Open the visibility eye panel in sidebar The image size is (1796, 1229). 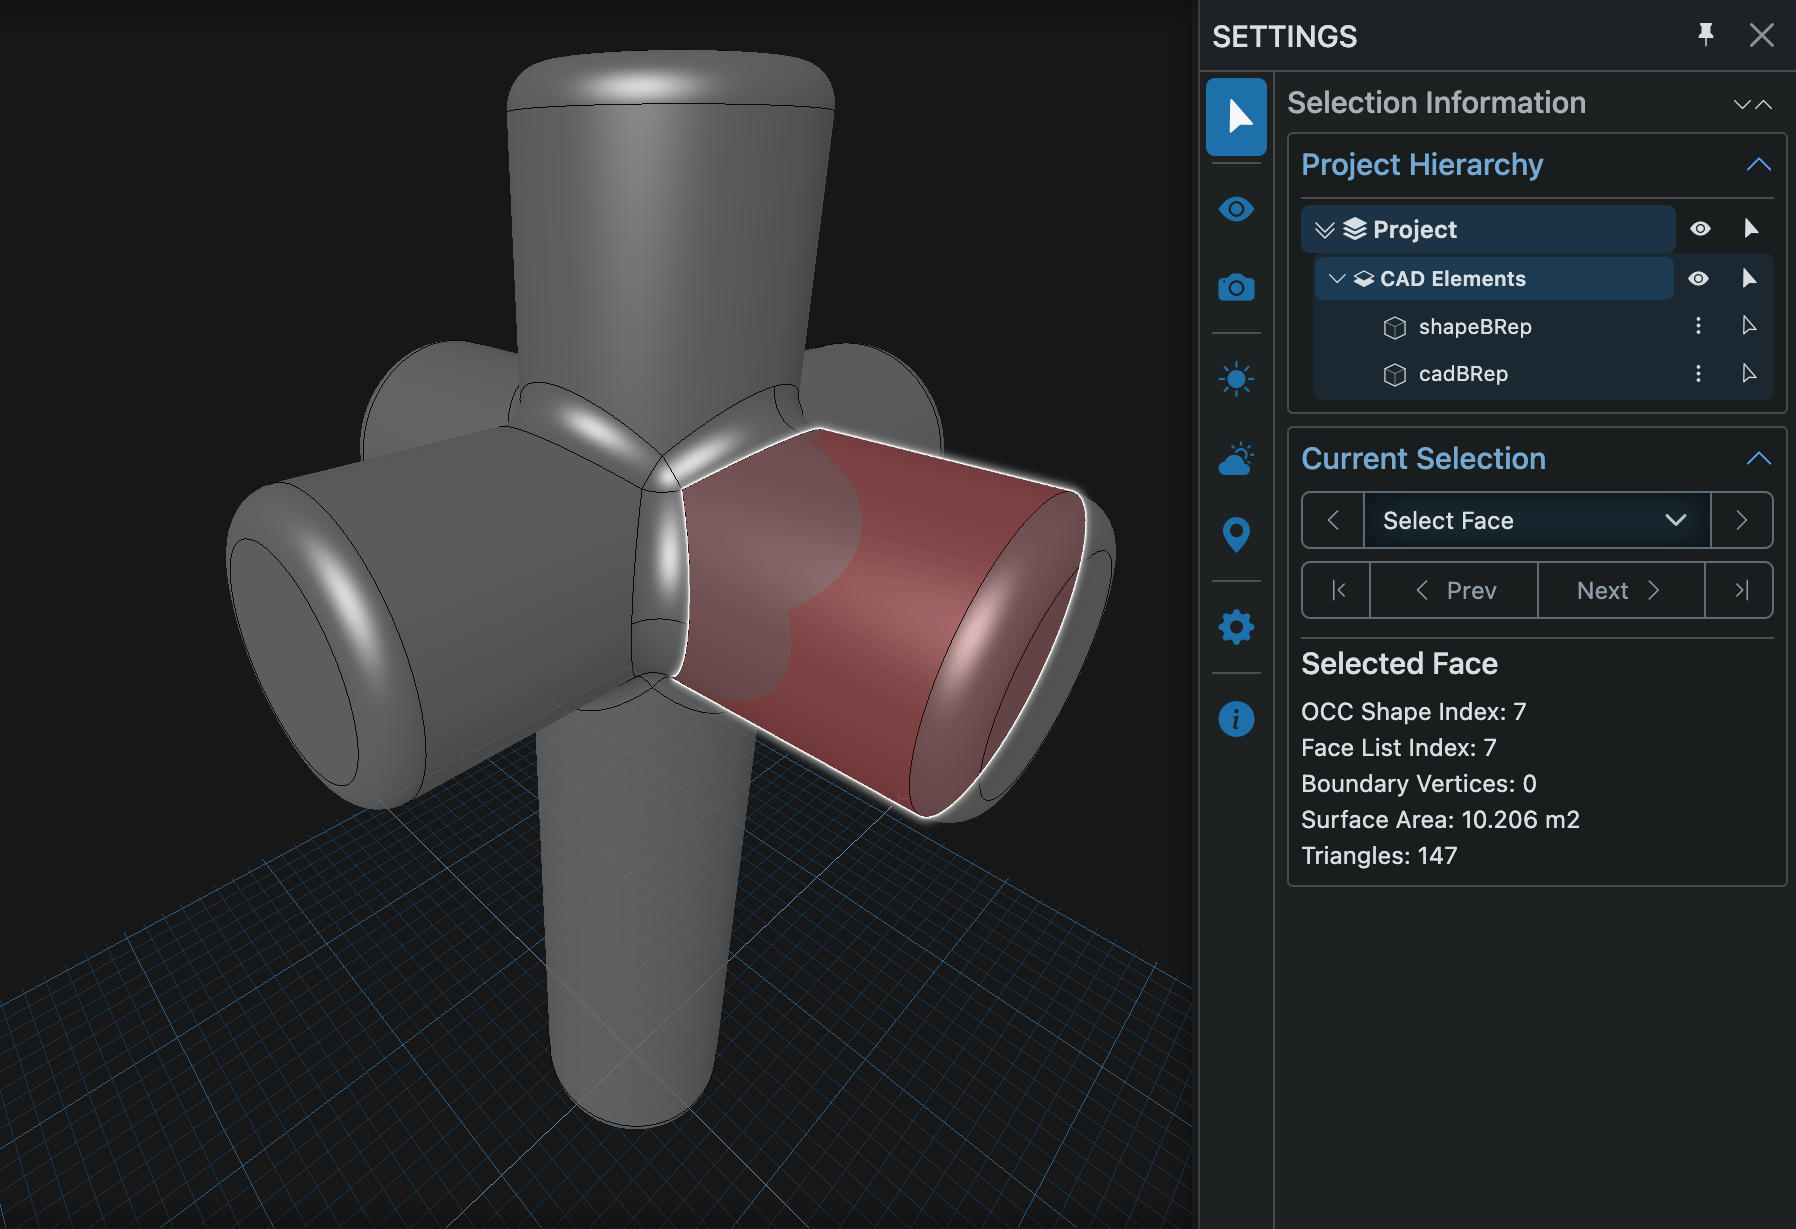pos(1236,209)
